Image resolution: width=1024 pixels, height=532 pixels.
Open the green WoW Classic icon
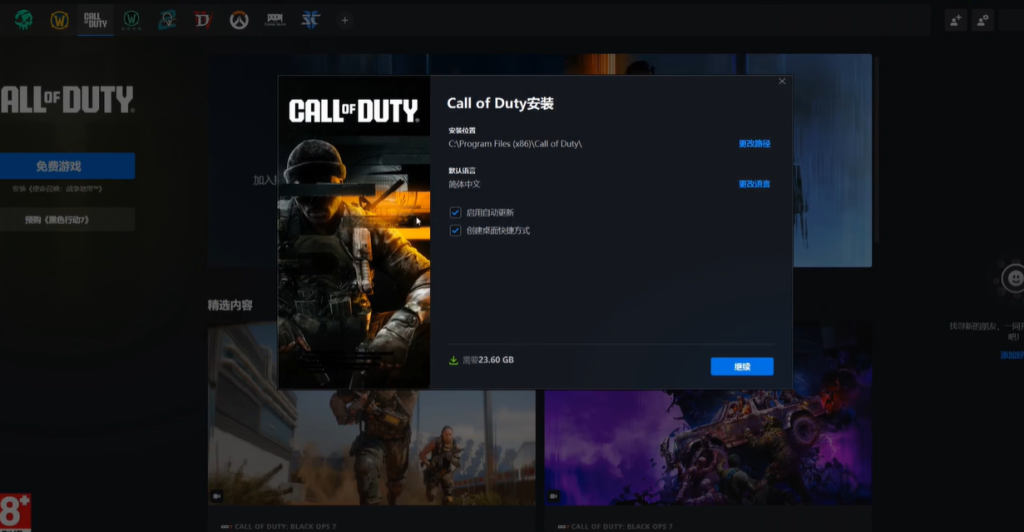point(131,20)
